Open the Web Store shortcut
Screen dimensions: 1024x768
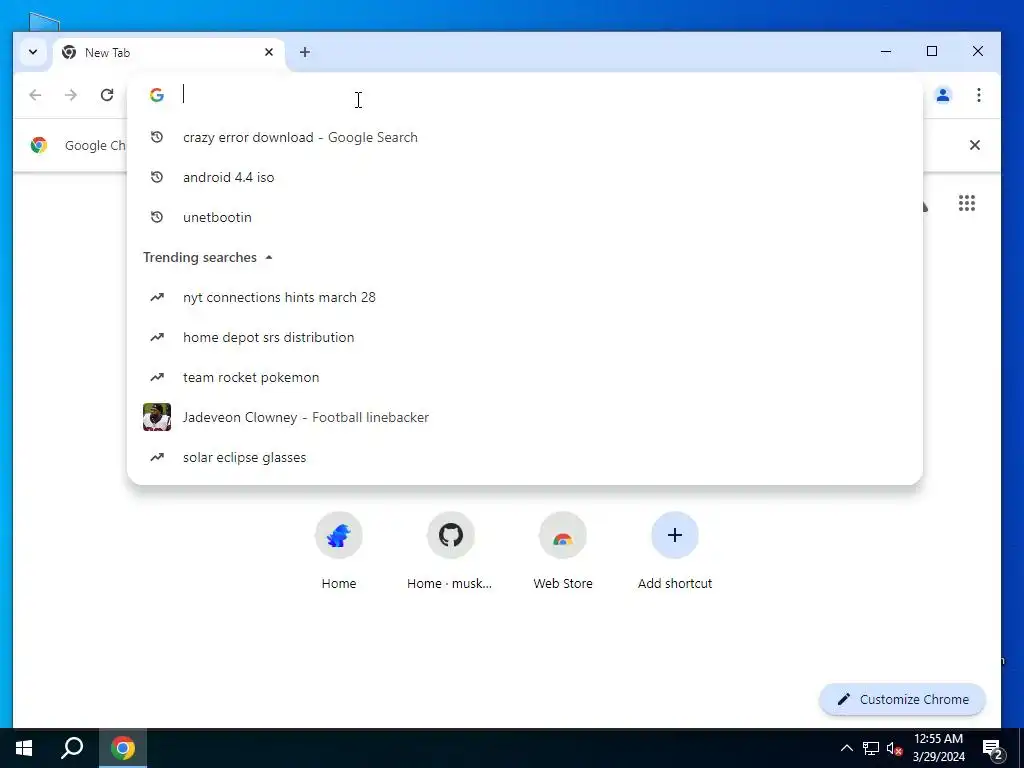point(563,551)
